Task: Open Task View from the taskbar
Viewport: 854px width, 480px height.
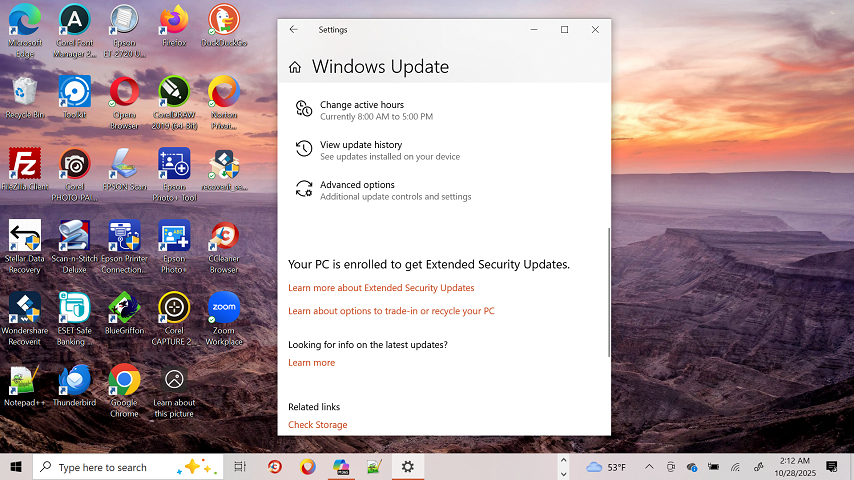Action: (240, 467)
